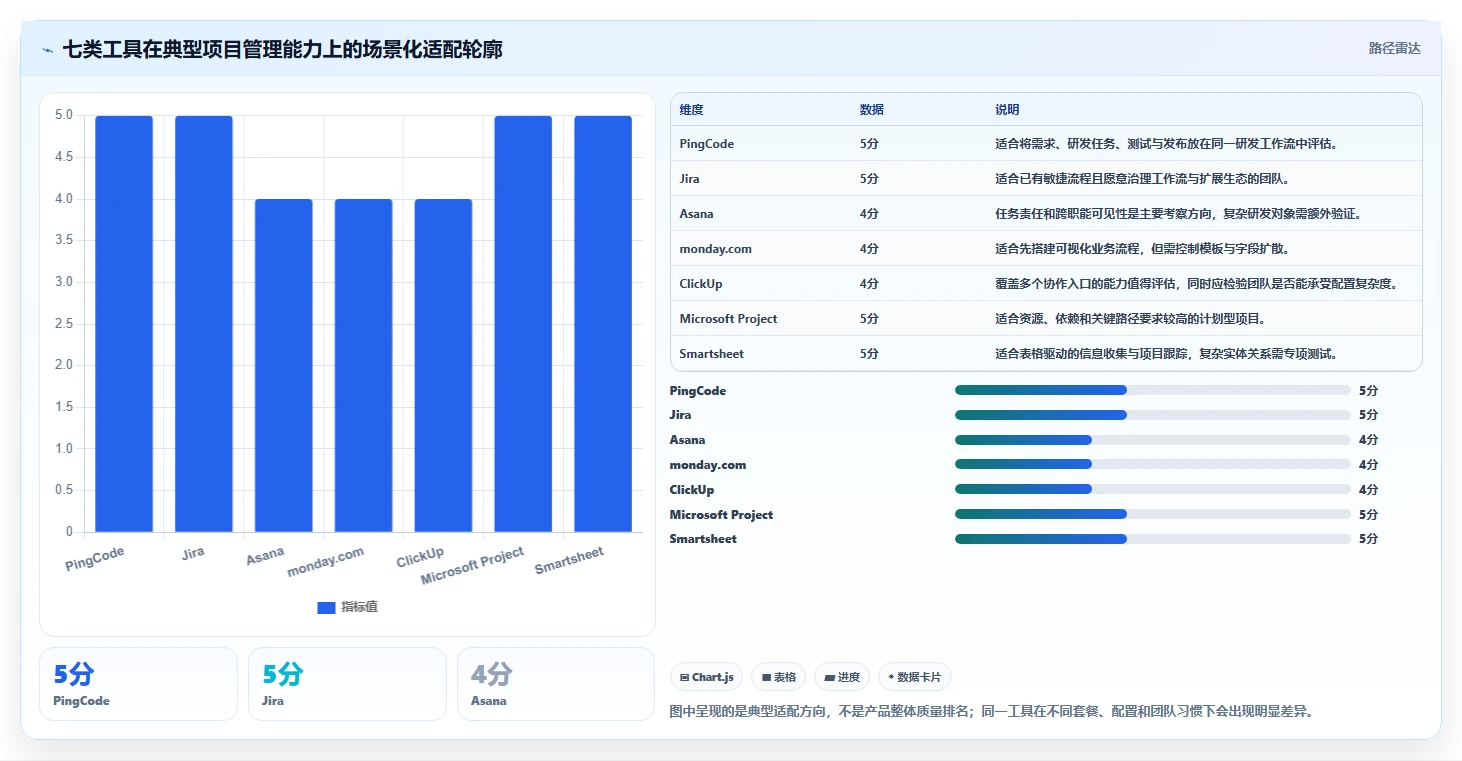
Task: Click the Jira progress bar
Action: point(1153,415)
